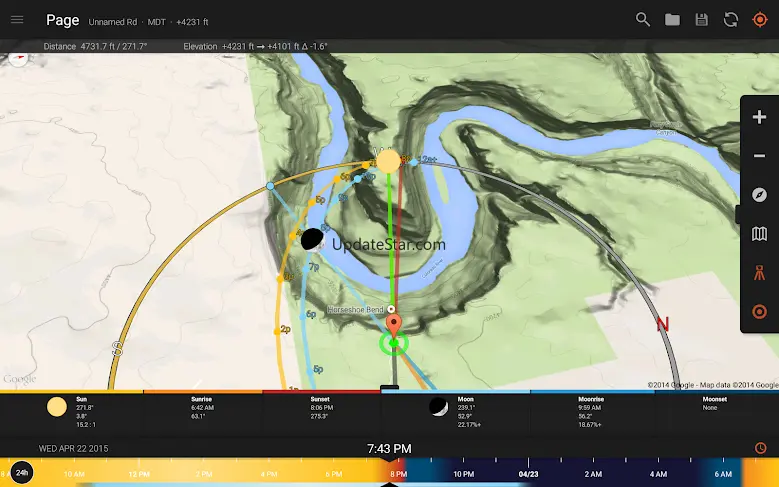Toggle the orange circle target marker
This screenshot has width=779, height=487.
[759, 312]
